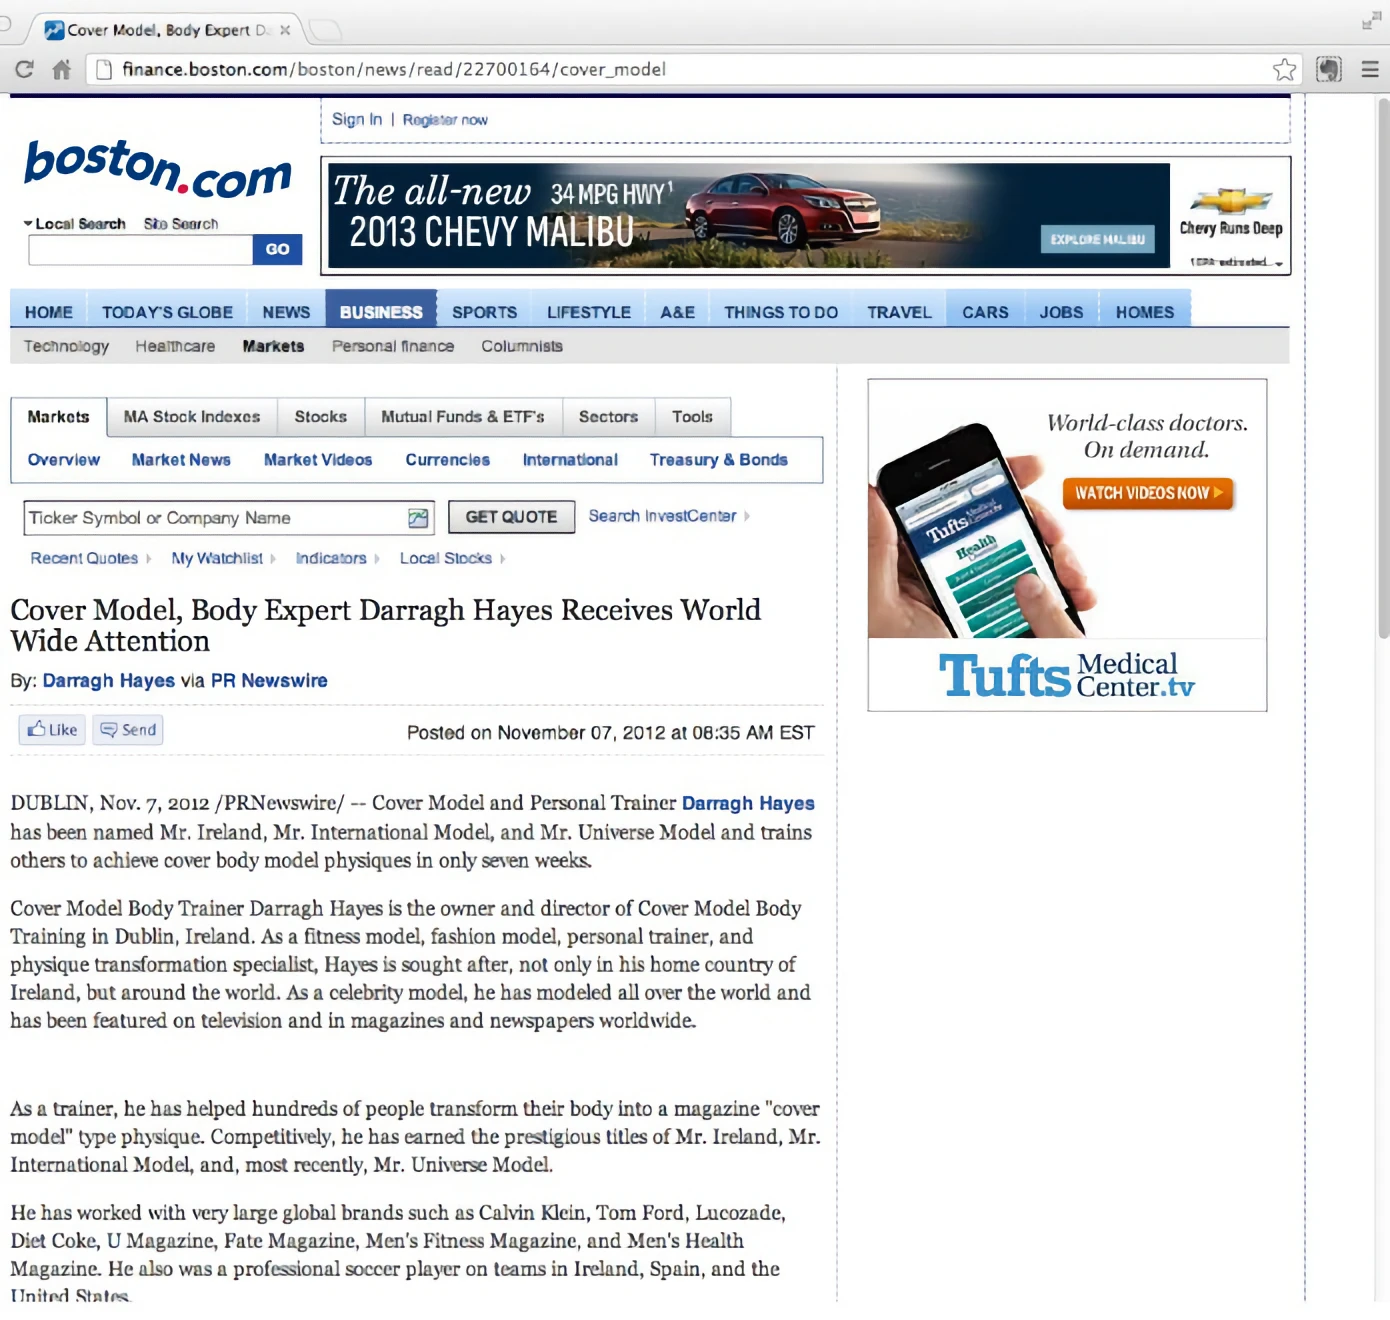Switch to the Tools tab
1390x1320 pixels.
[x=692, y=417]
